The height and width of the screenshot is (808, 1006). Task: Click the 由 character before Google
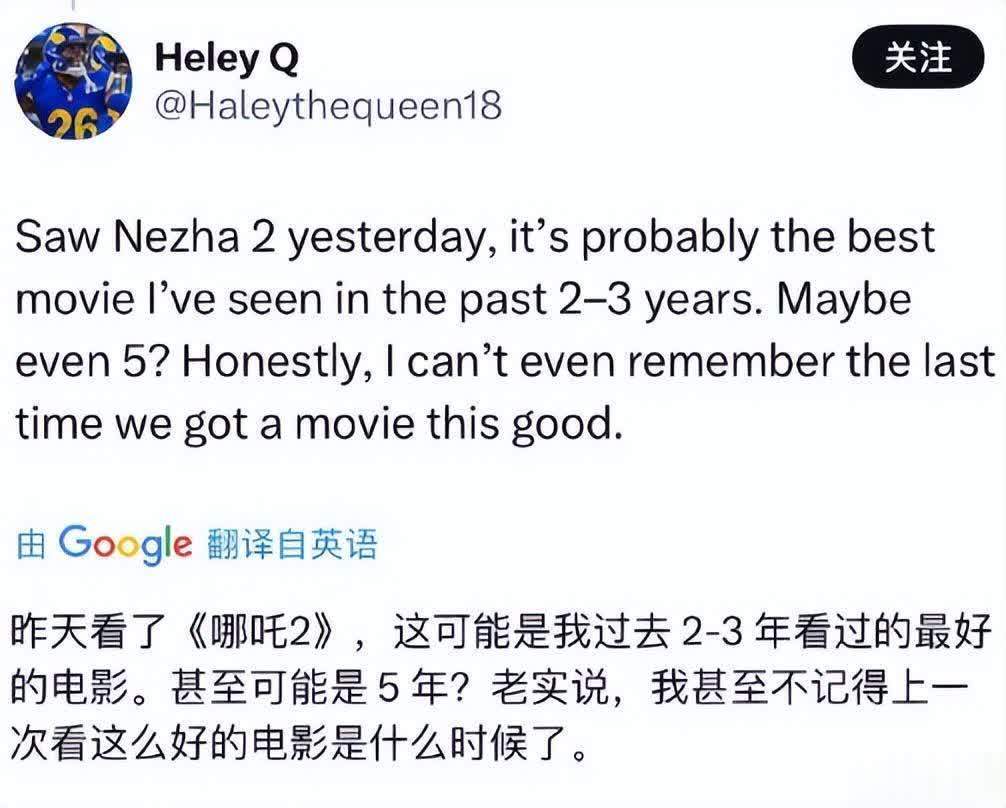coord(32,545)
